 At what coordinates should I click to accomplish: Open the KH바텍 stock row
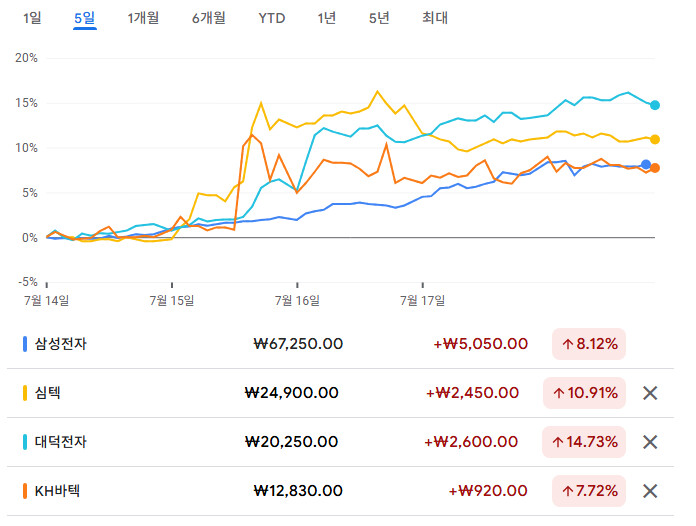coord(58,491)
